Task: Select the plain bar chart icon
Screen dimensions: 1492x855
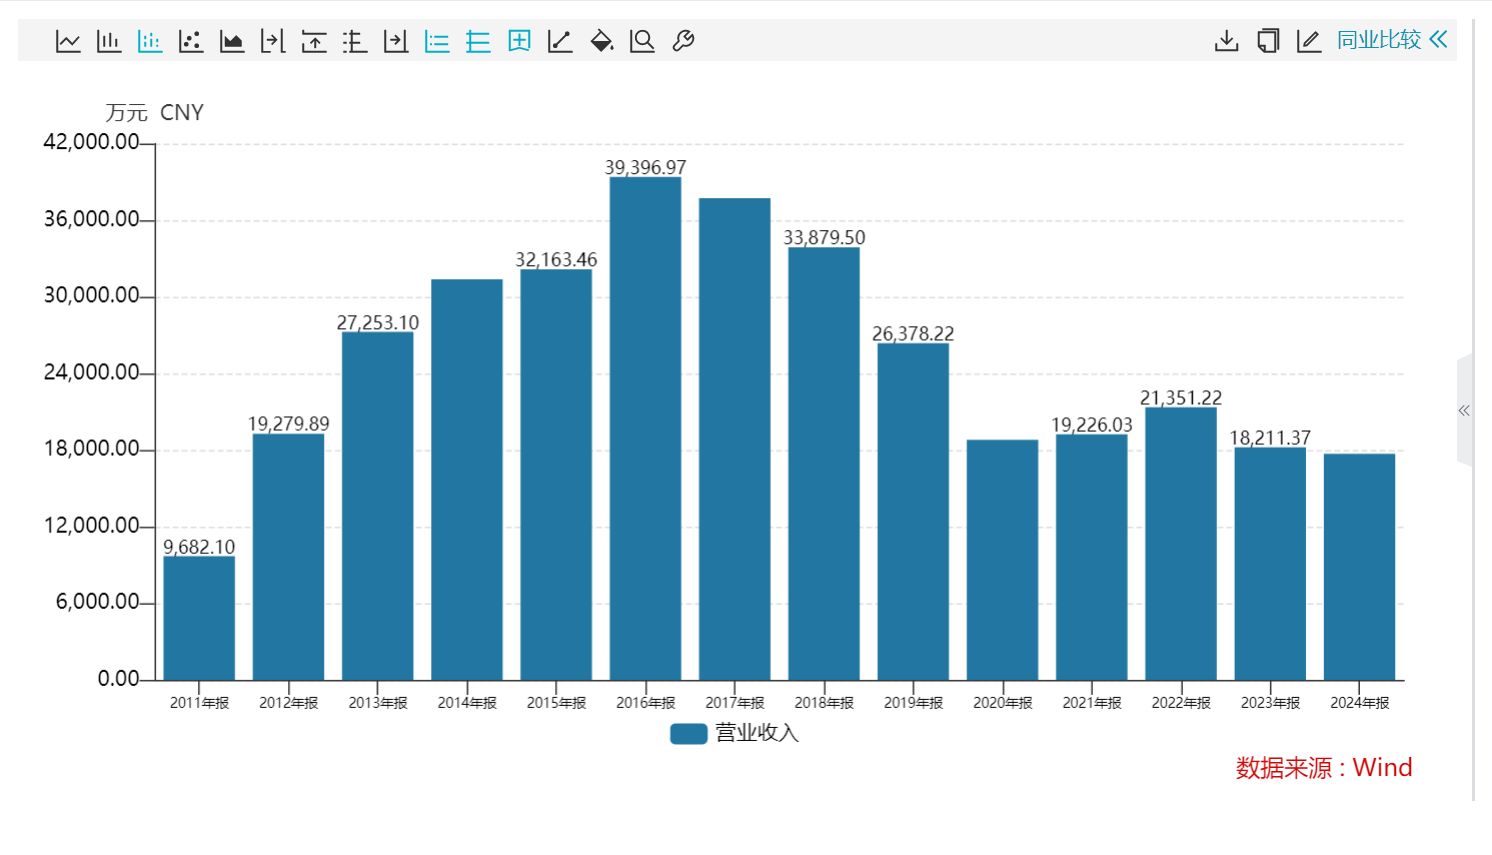Action: (x=109, y=41)
